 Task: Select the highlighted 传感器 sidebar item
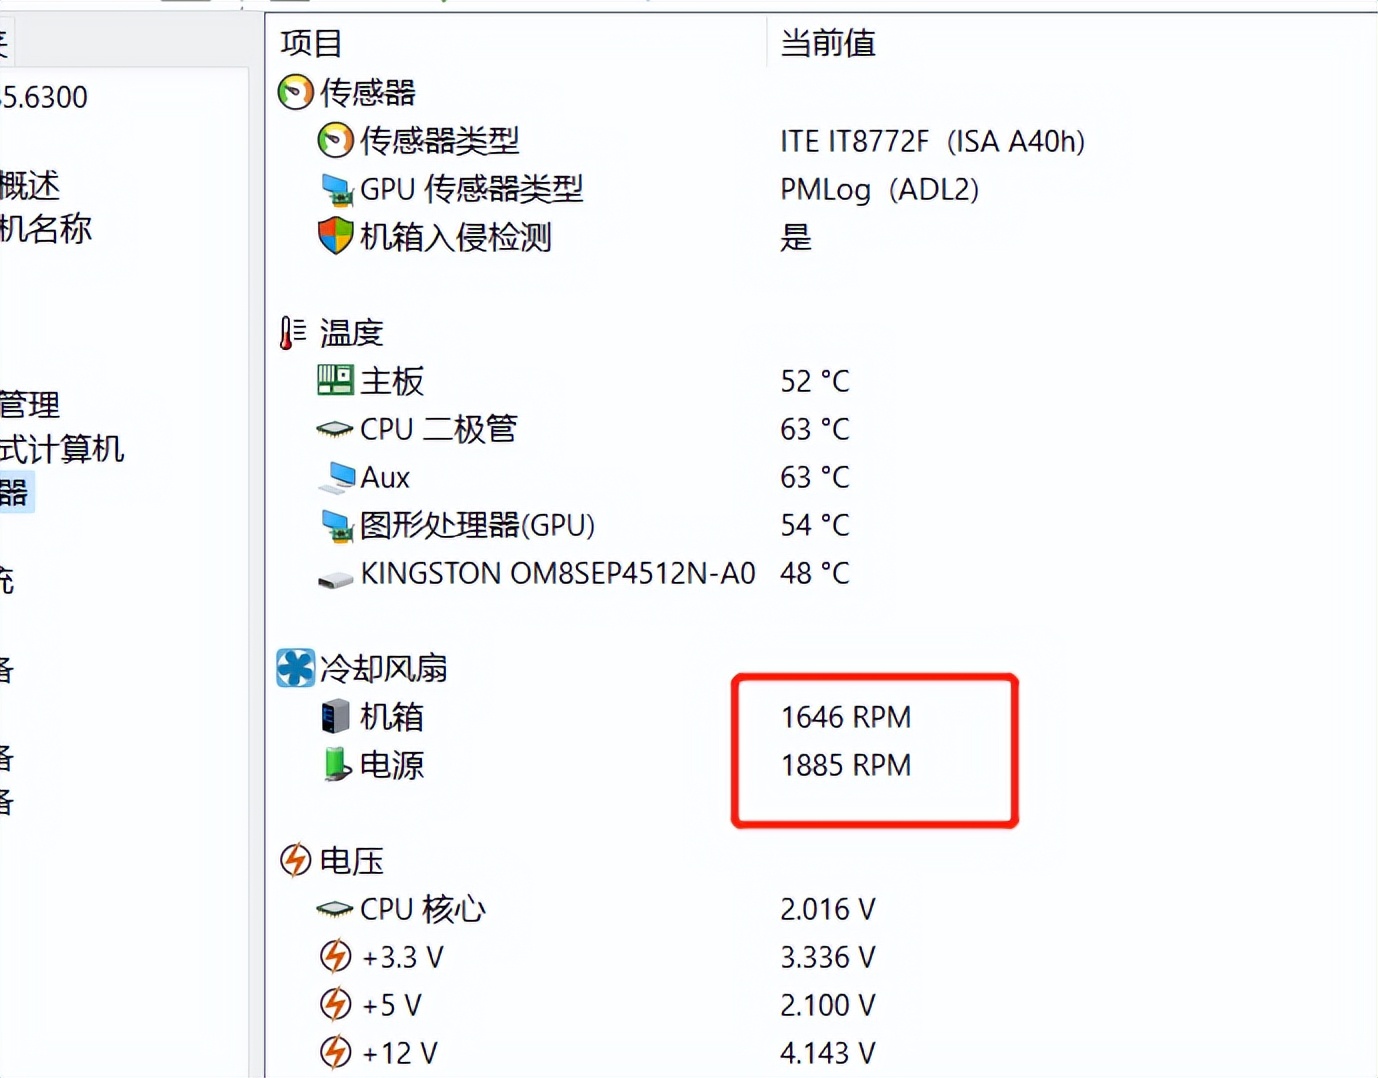(16, 492)
